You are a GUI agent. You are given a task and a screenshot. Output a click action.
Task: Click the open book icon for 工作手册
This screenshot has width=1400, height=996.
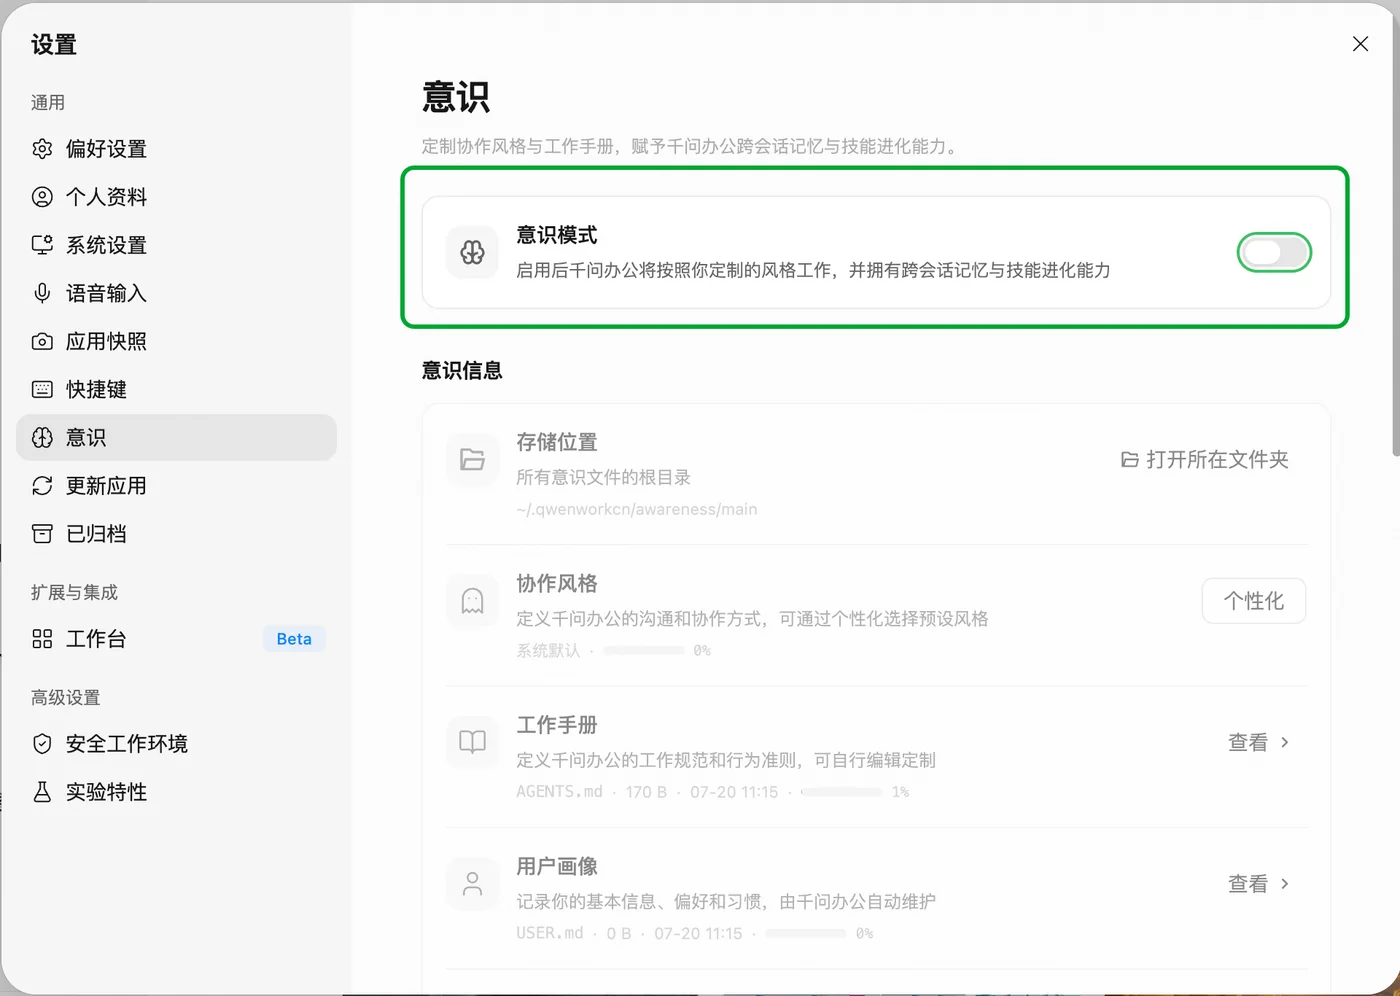click(472, 742)
